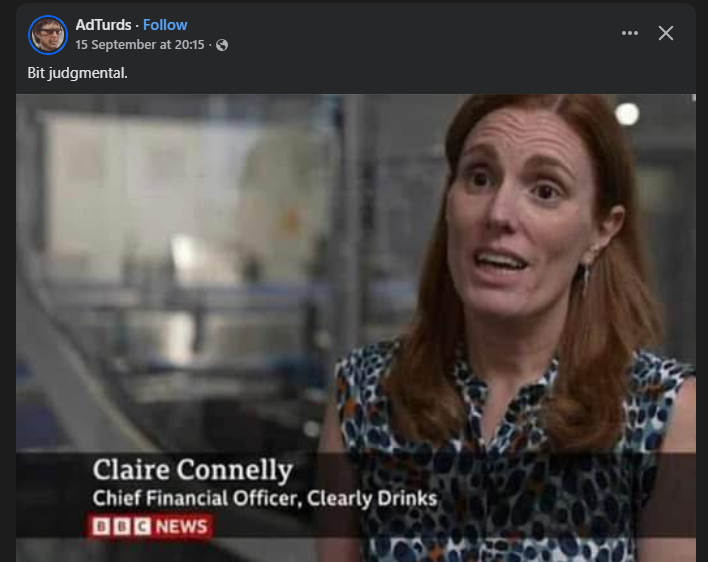708x562 pixels.
Task: Click the 'Chief Financial Officer, Clearly Drinks' subtitle
Action: point(265,498)
